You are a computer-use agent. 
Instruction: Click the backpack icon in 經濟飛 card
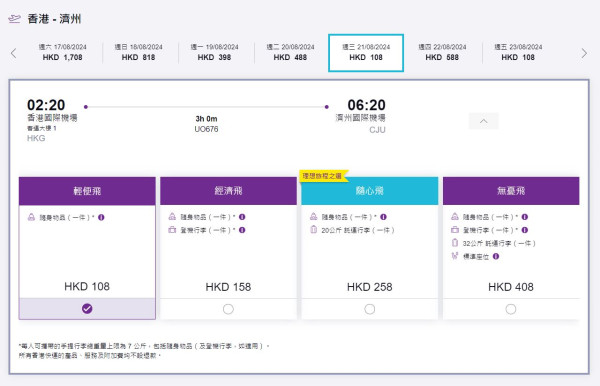point(172,217)
